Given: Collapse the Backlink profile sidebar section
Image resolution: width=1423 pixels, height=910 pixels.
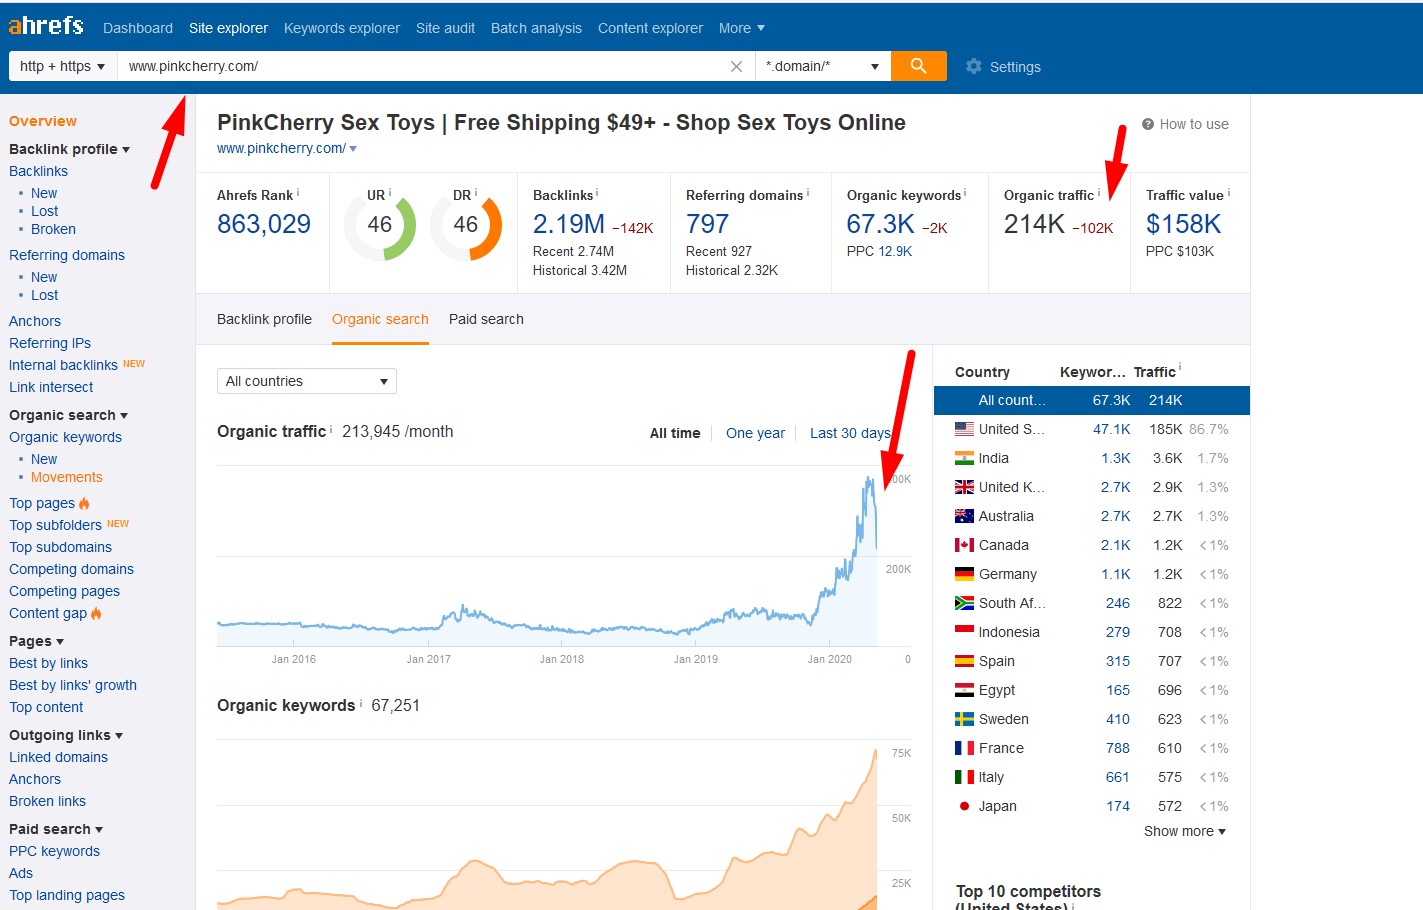Looking at the screenshot, I should pyautogui.click(x=69, y=149).
